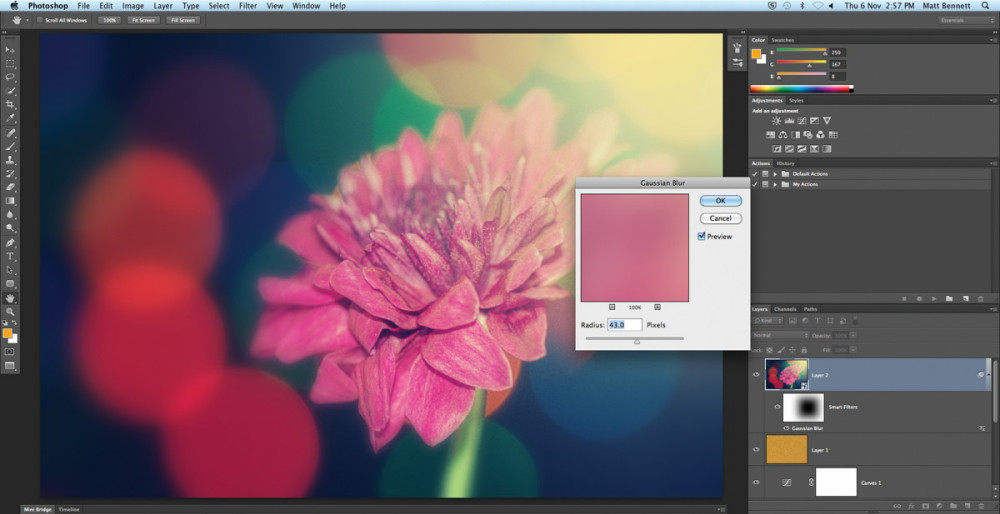Select the Crop tool
Screen dimensions: 1000x514
pyautogui.click(x=10, y=105)
